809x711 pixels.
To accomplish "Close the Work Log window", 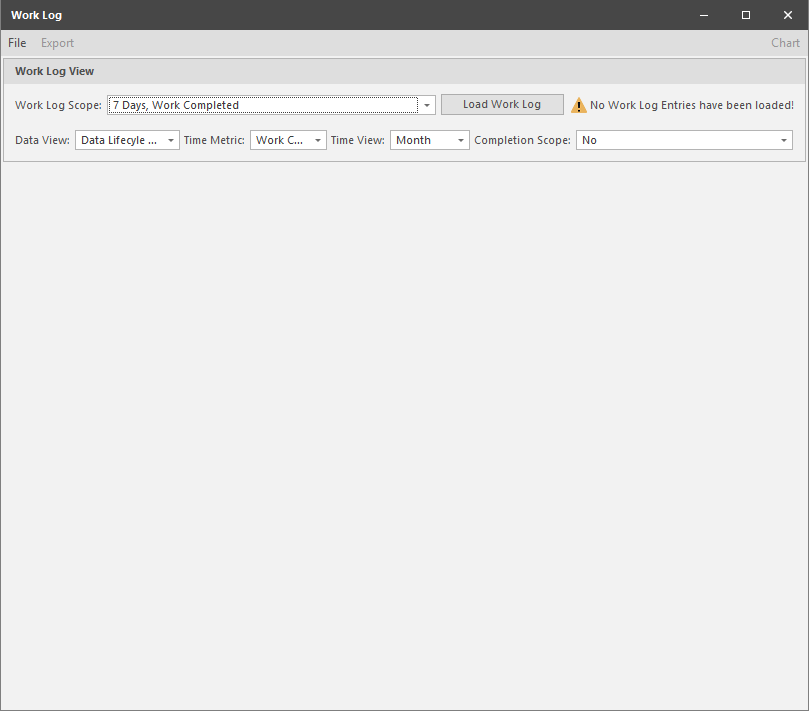I will click(787, 15).
